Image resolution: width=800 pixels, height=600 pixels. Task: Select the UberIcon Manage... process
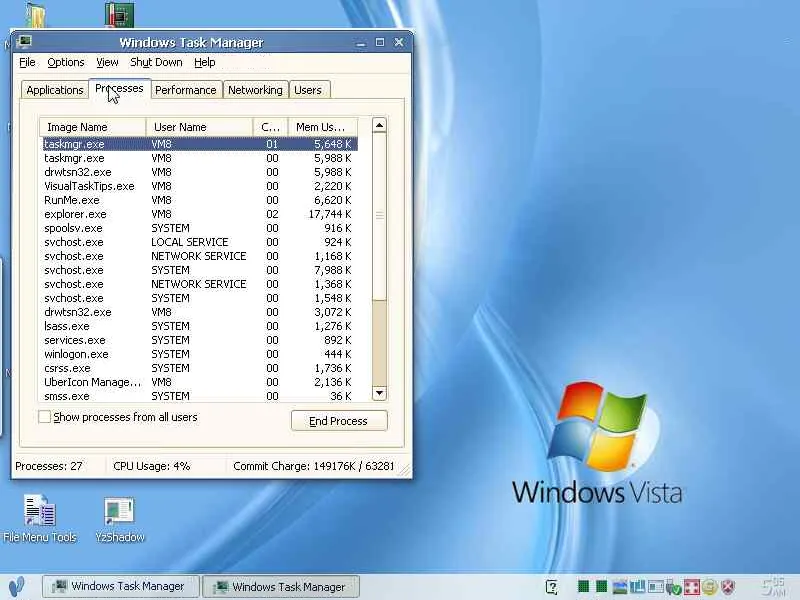pos(199,382)
